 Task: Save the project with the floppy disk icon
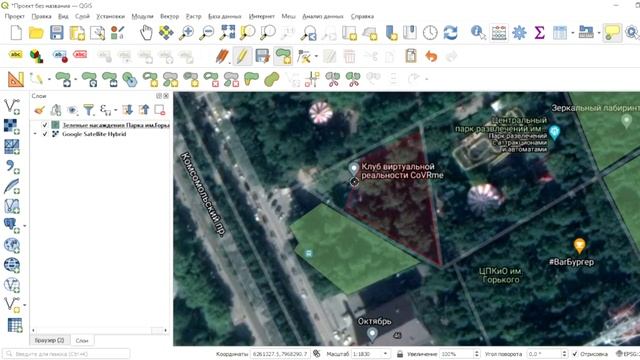[x=56, y=33]
